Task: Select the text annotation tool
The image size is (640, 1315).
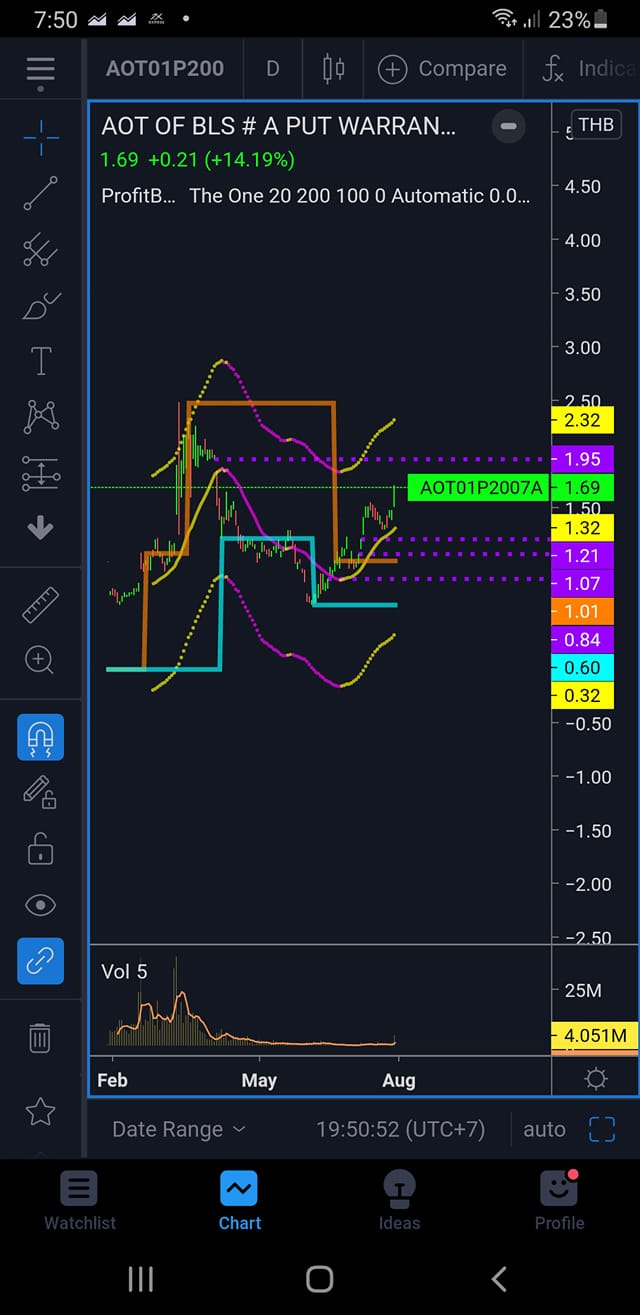Action: coord(40,360)
